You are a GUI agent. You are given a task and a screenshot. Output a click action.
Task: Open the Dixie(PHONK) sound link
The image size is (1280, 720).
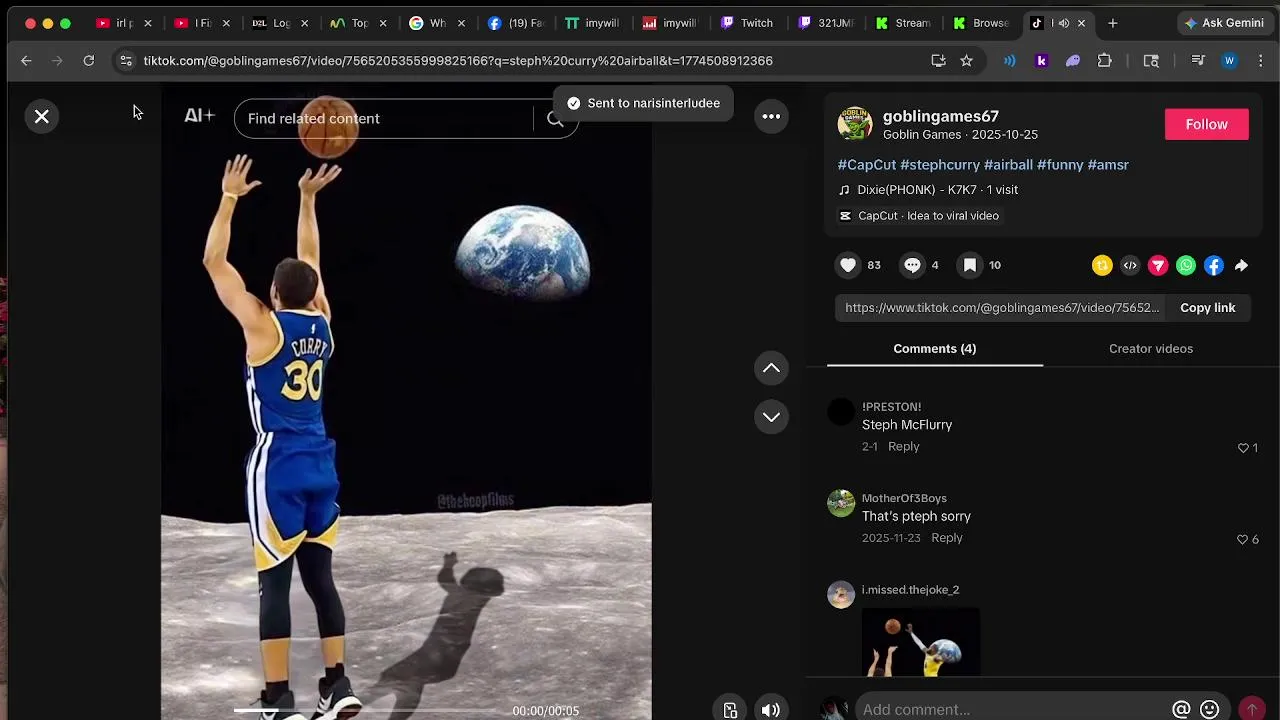pyautogui.click(x=928, y=190)
